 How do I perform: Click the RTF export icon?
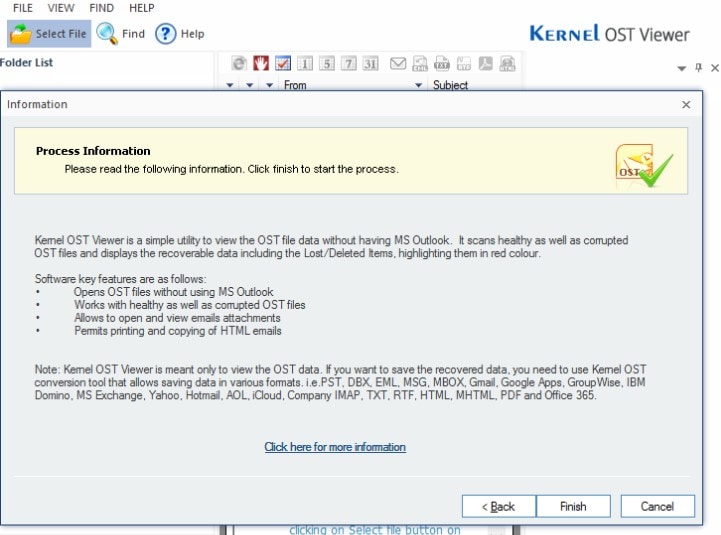click(x=464, y=63)
